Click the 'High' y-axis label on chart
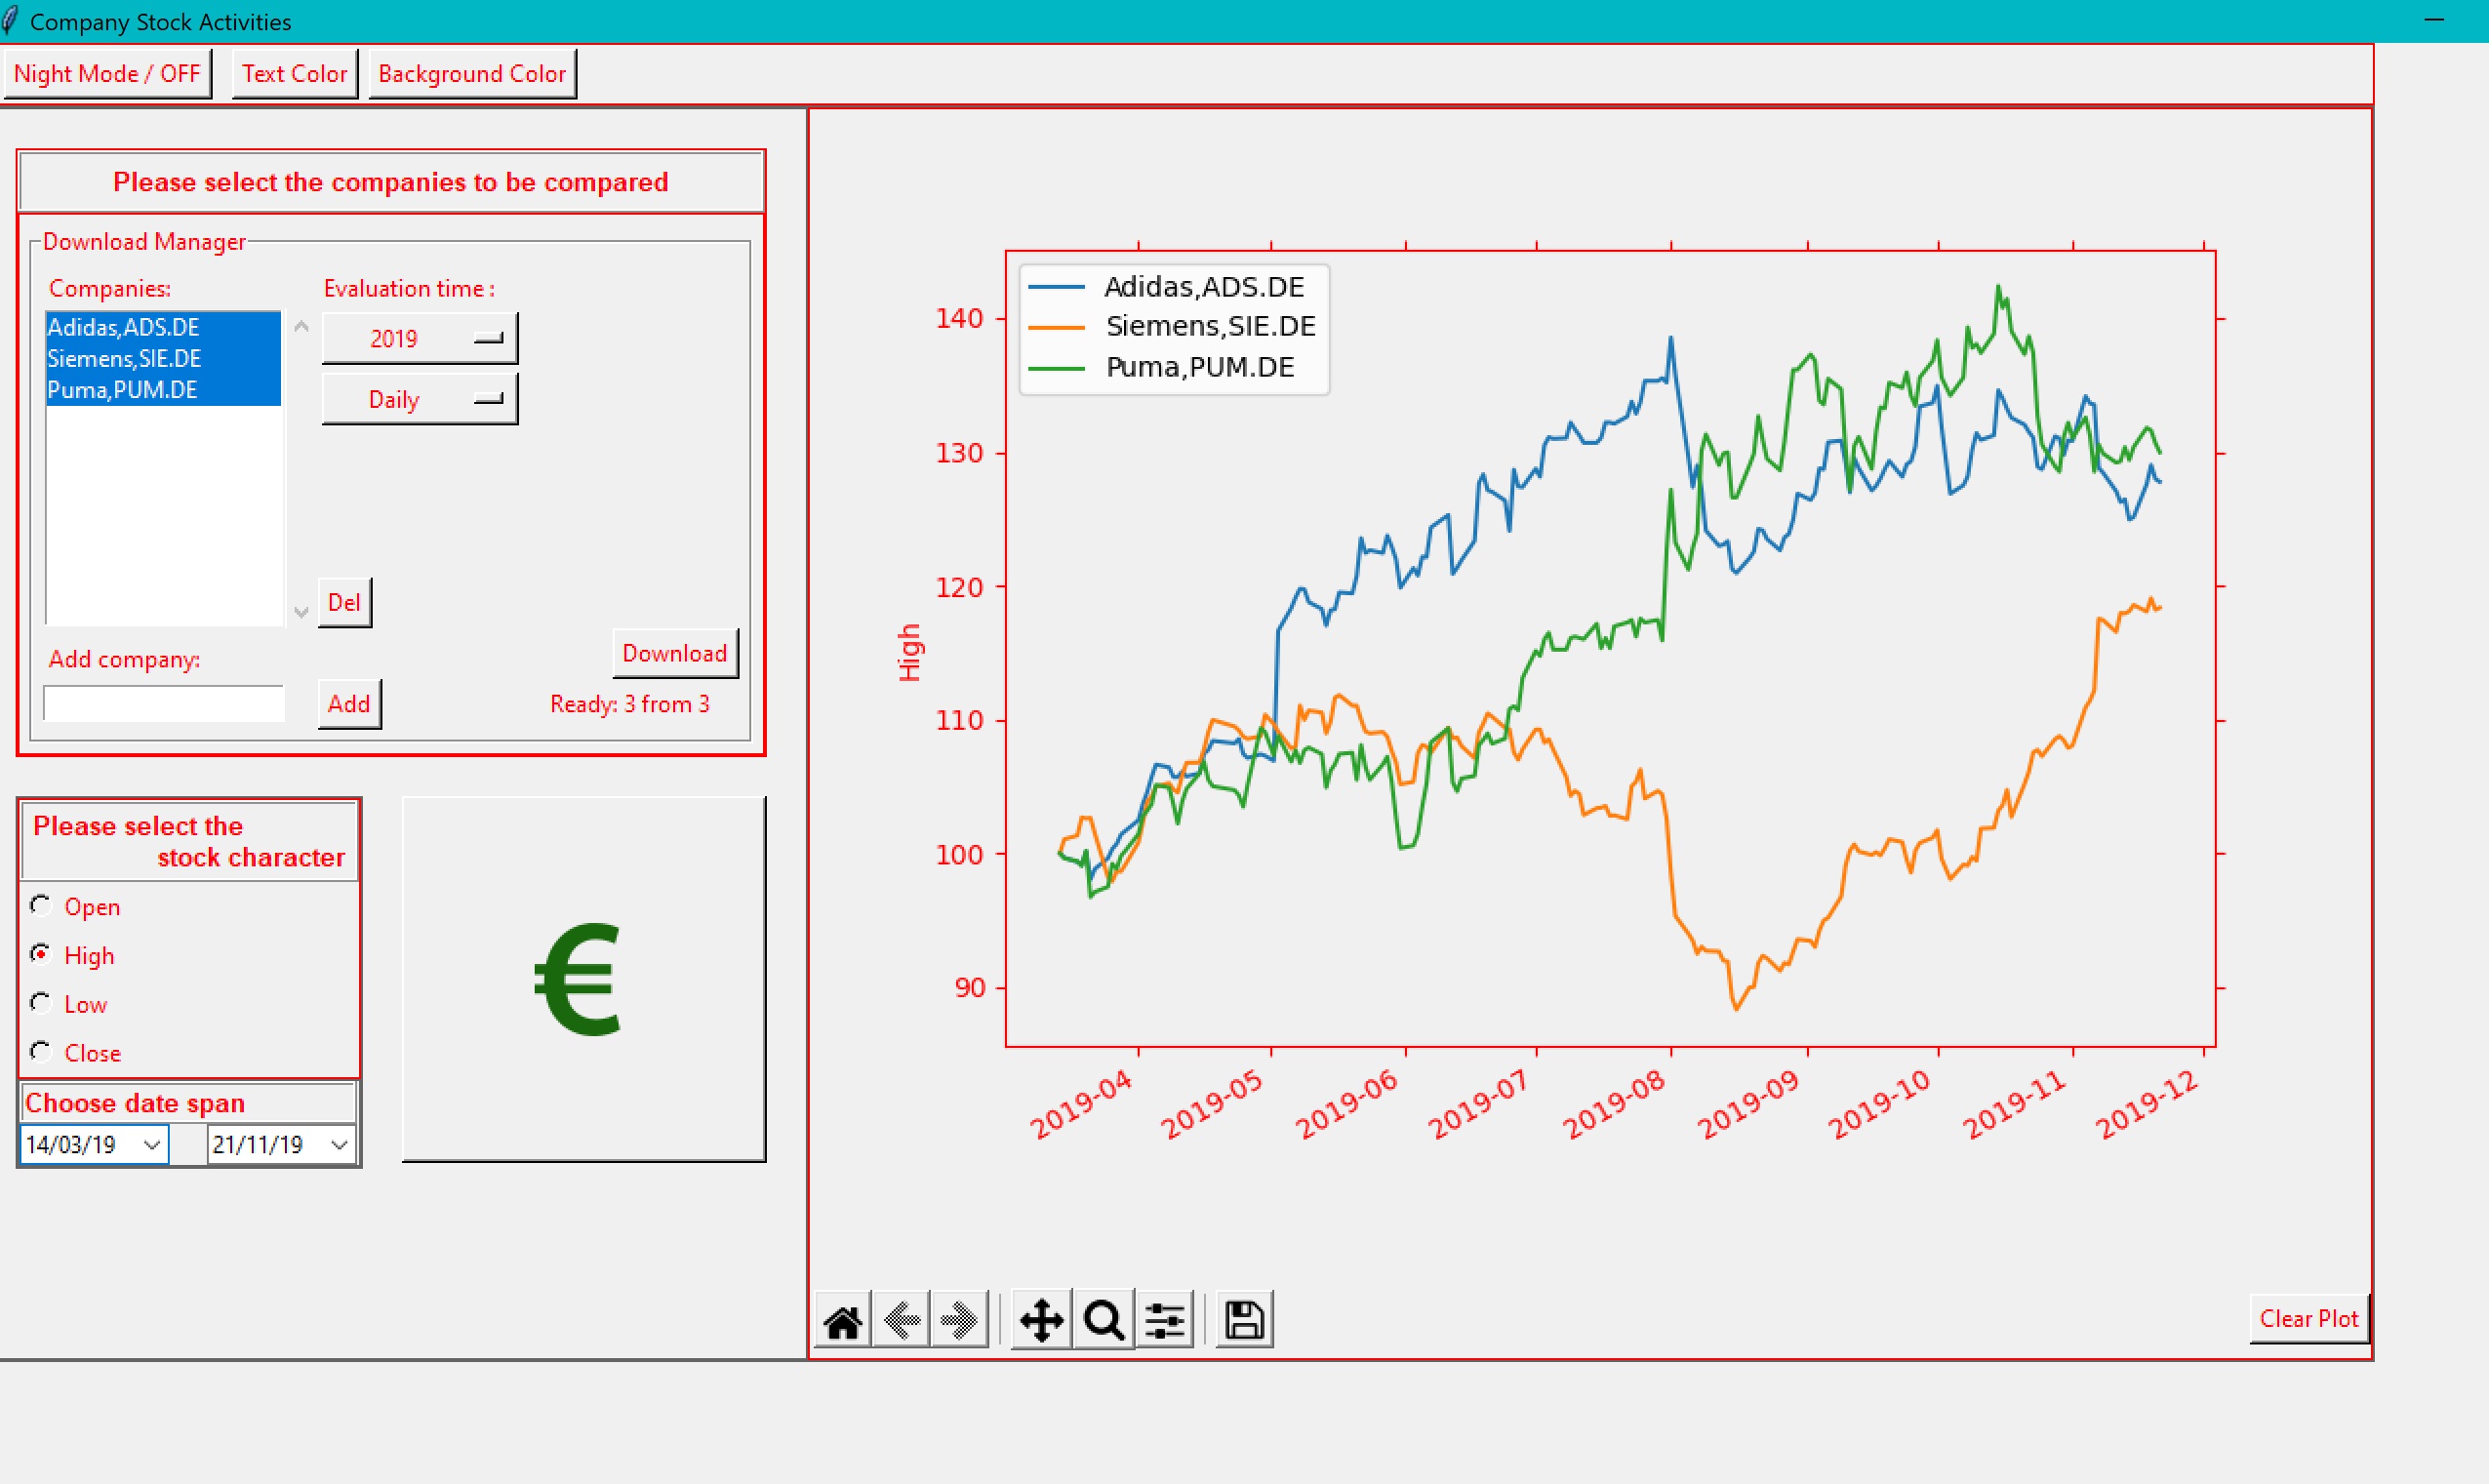The width and height of the screenshot is (2489, 1484). point(909,652)
